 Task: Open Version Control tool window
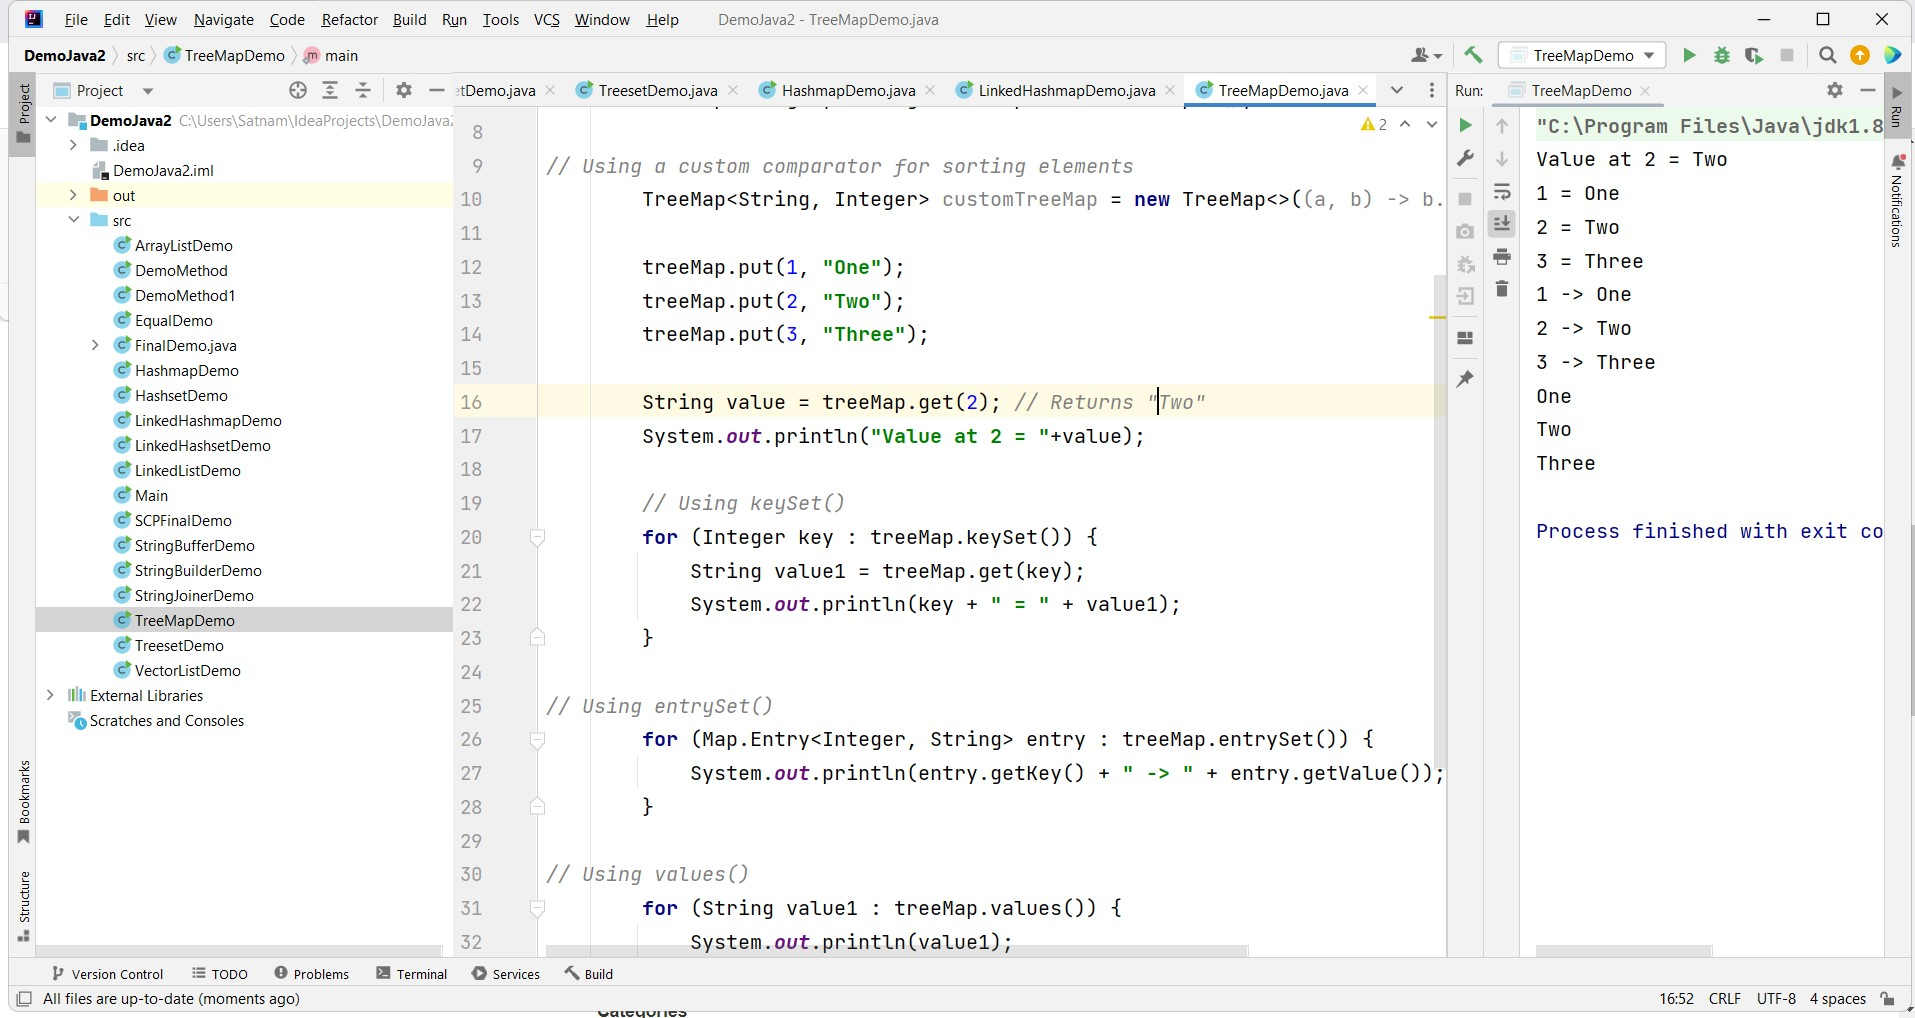[107, 974]
